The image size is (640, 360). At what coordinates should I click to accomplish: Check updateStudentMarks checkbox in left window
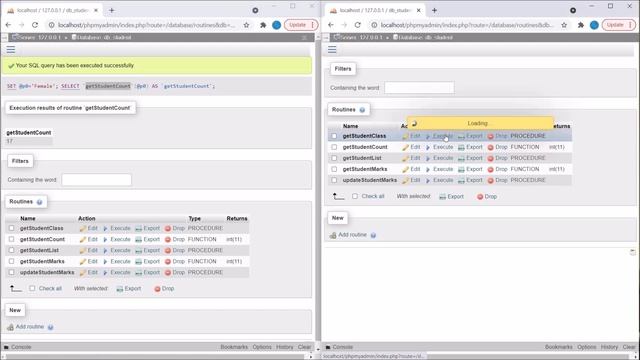tap(11, 272)
